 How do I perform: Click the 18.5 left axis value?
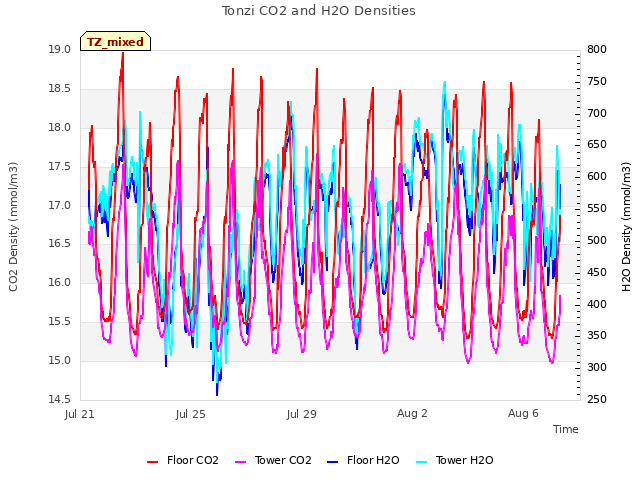pyautogui.click(x=60, y=89)
